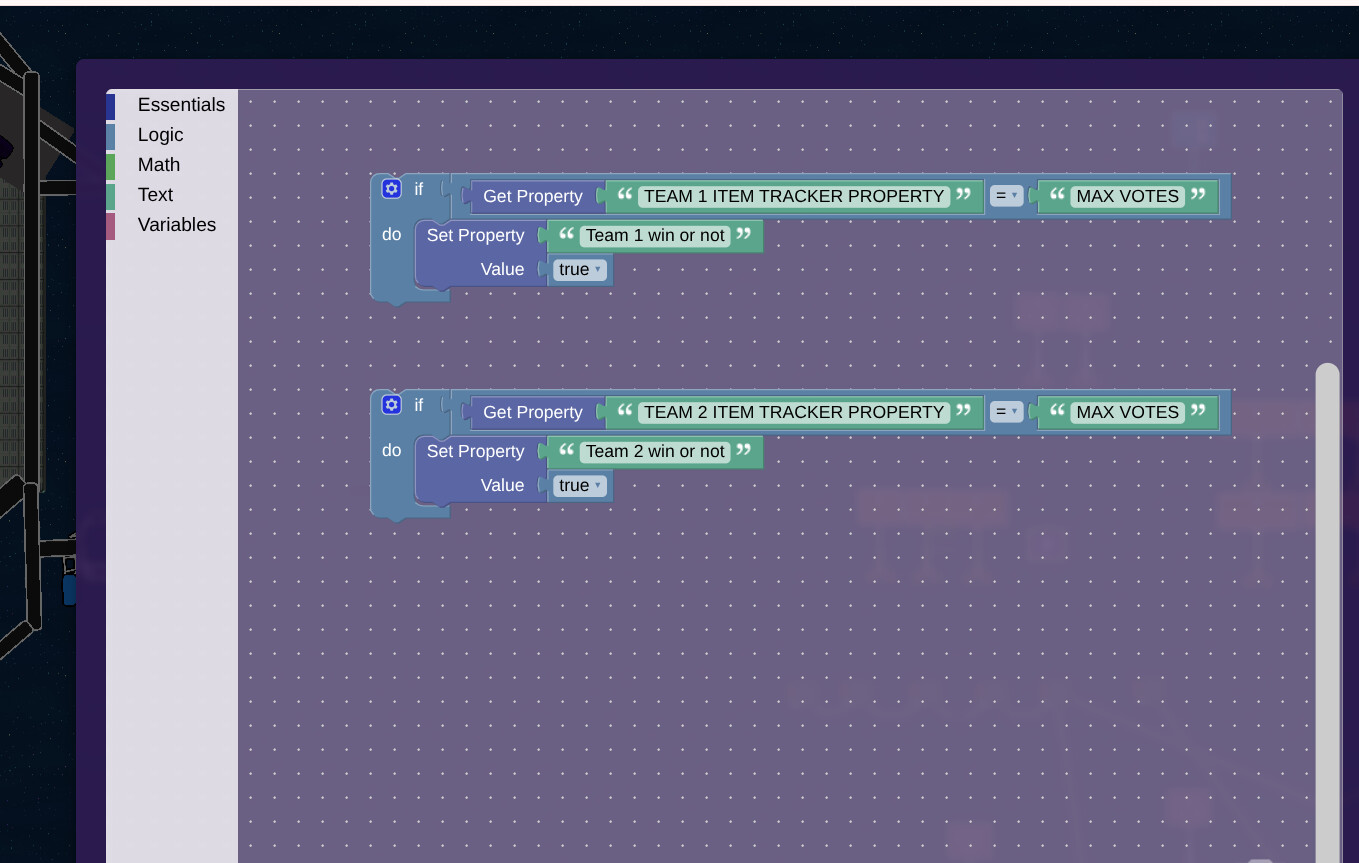
Task: Open the mutator gear on the second if block
Action: click(391, 404)
